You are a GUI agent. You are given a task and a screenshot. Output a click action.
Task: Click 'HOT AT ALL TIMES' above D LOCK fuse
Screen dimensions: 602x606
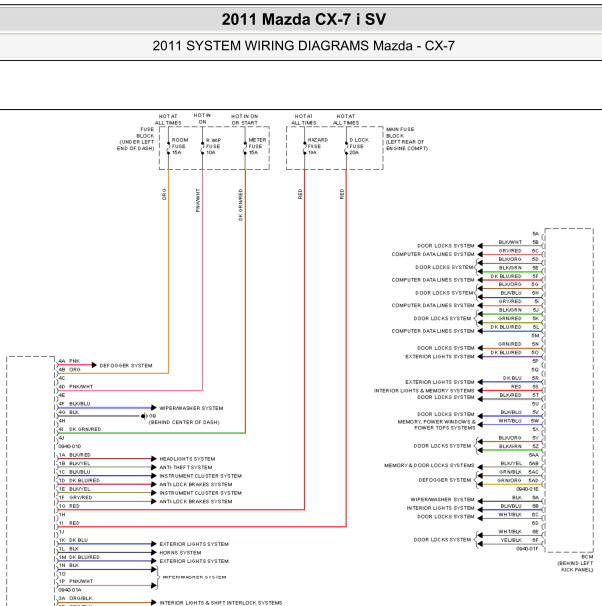tap(346, 119)
